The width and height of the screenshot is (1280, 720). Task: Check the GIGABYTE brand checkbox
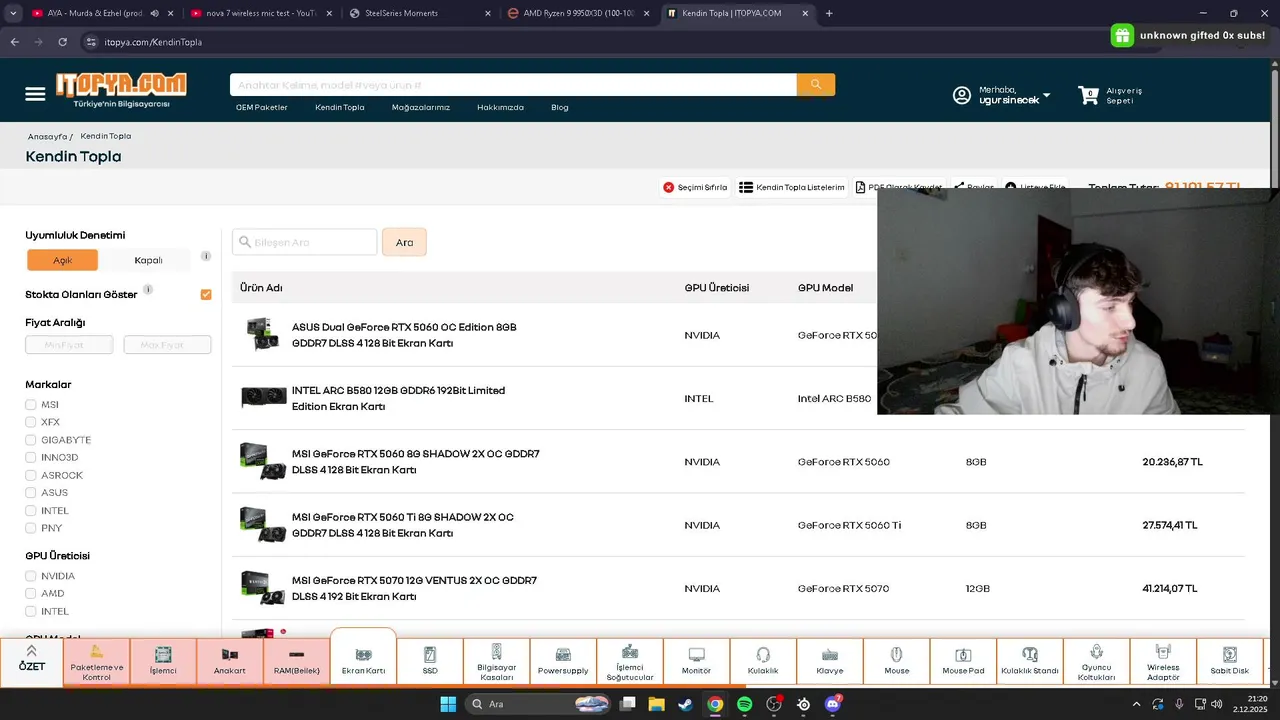click(x=31, y=440)
